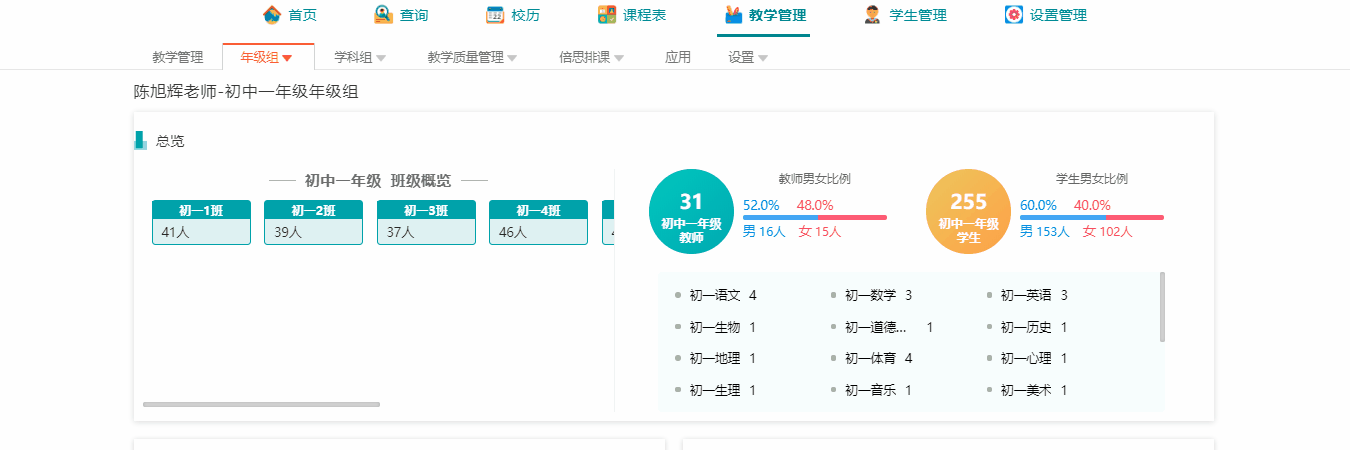Open the 校历 top menu item
1350x450 pixels.
[513, 15]
